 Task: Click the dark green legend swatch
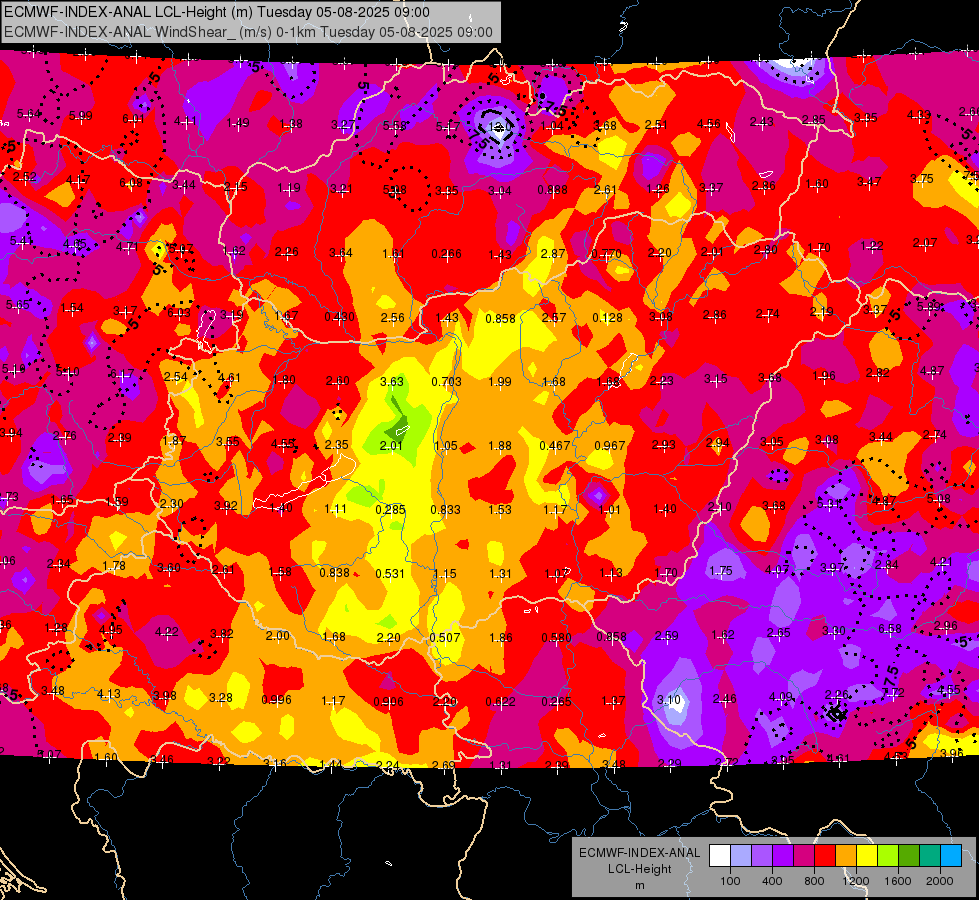pyautogui.click(x=909, y=856)
